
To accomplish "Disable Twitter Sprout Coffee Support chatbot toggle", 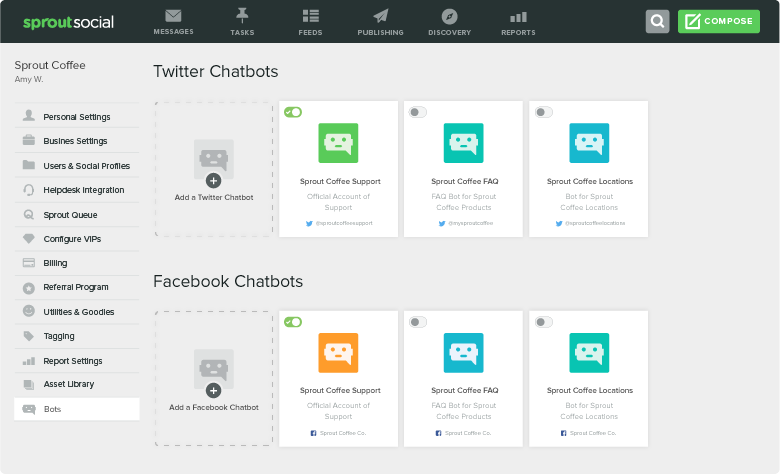I will tap(293, 112).
